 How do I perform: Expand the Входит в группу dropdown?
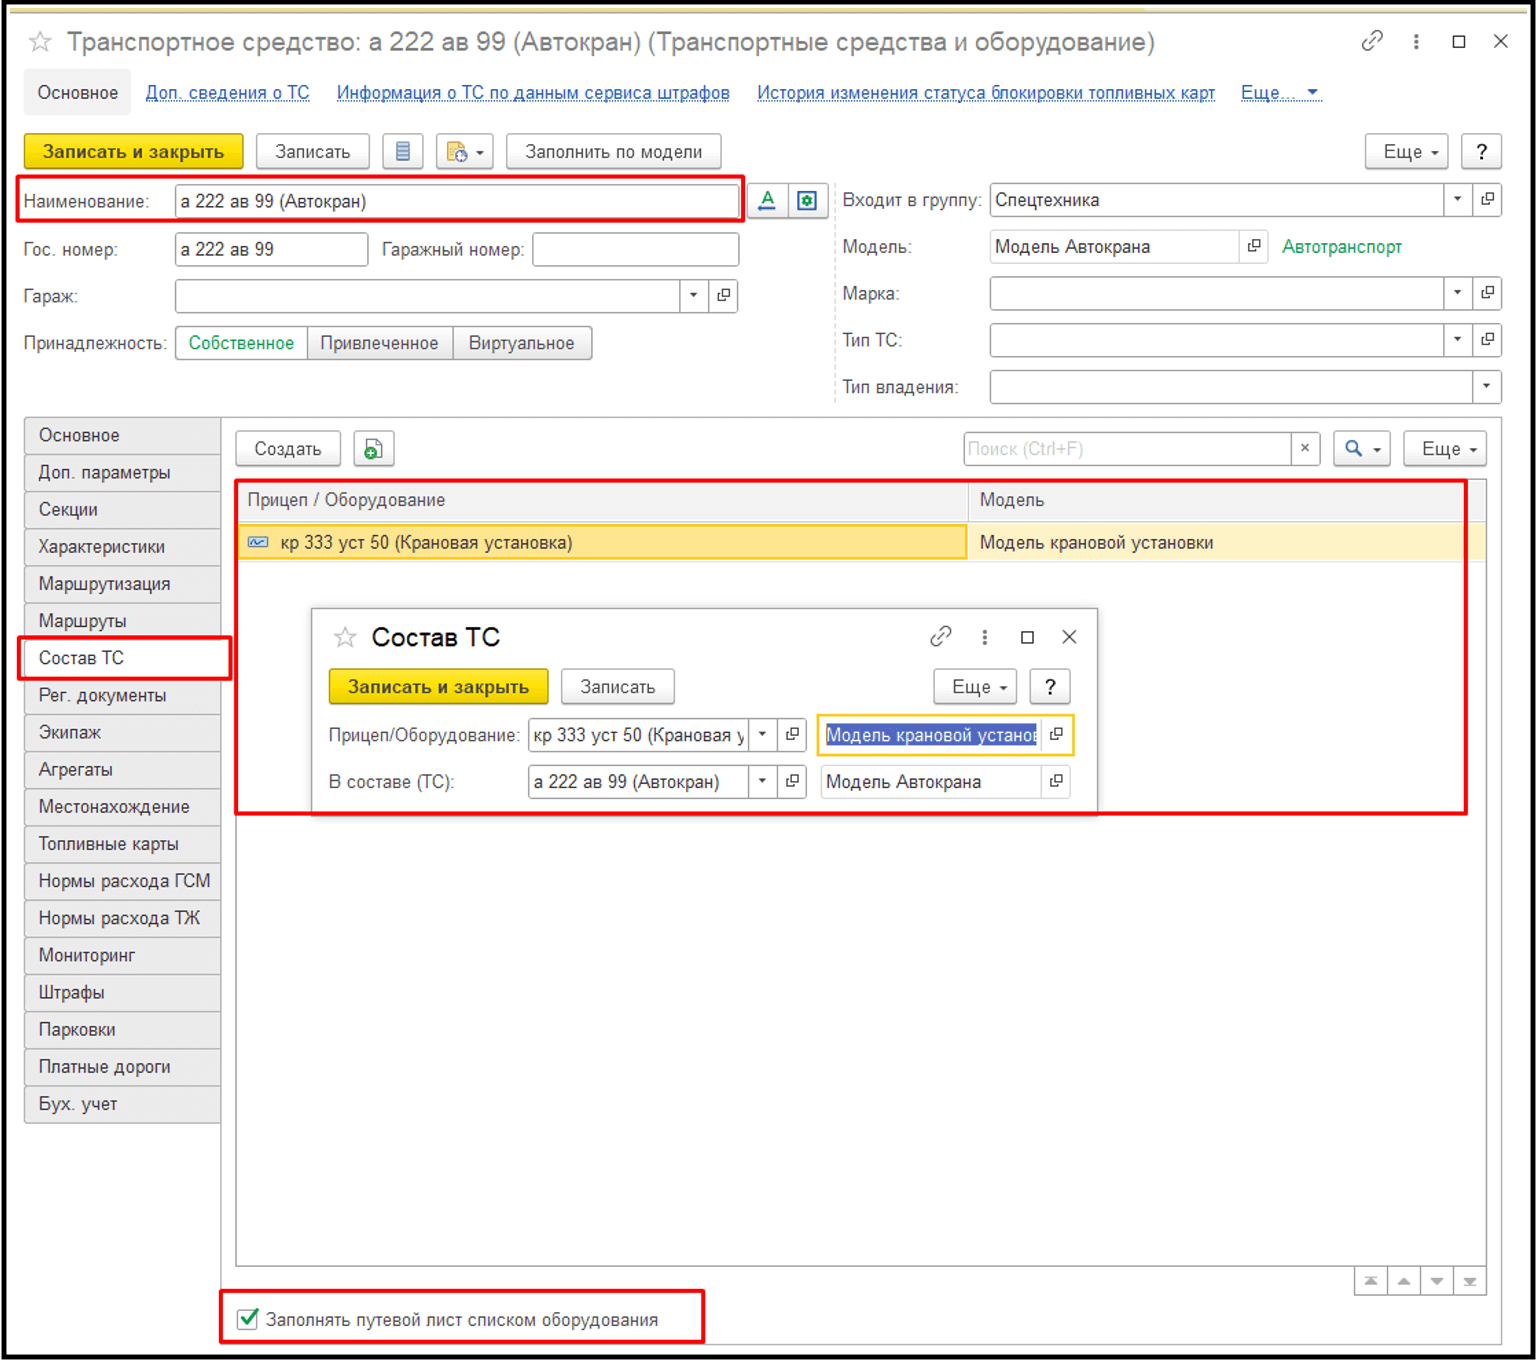[1457, 200]
